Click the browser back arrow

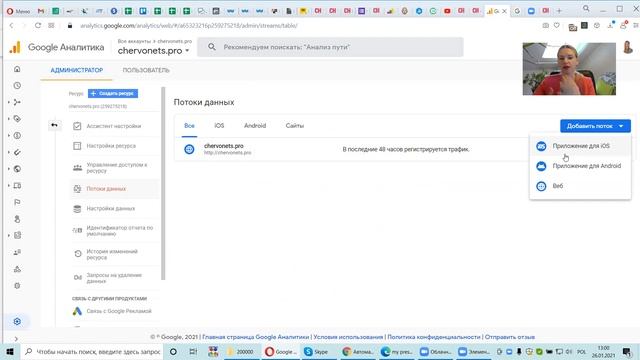[x=11, y=25]
